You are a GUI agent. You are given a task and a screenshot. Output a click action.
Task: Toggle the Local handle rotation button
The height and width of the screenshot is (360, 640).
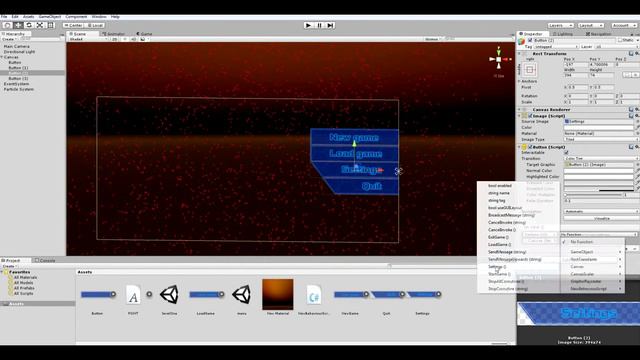tap(95, 25)
